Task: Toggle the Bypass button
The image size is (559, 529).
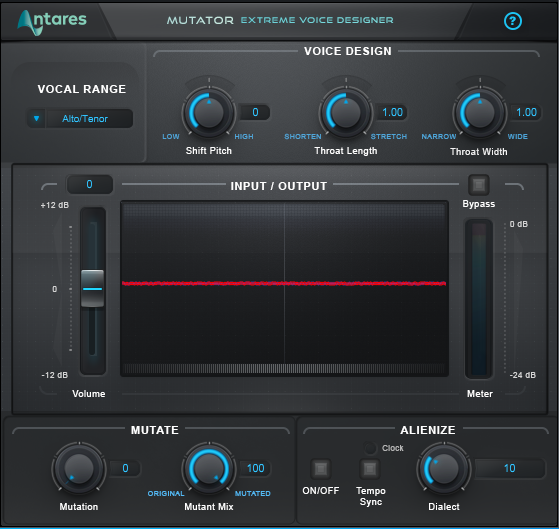Action: [478, 185]
